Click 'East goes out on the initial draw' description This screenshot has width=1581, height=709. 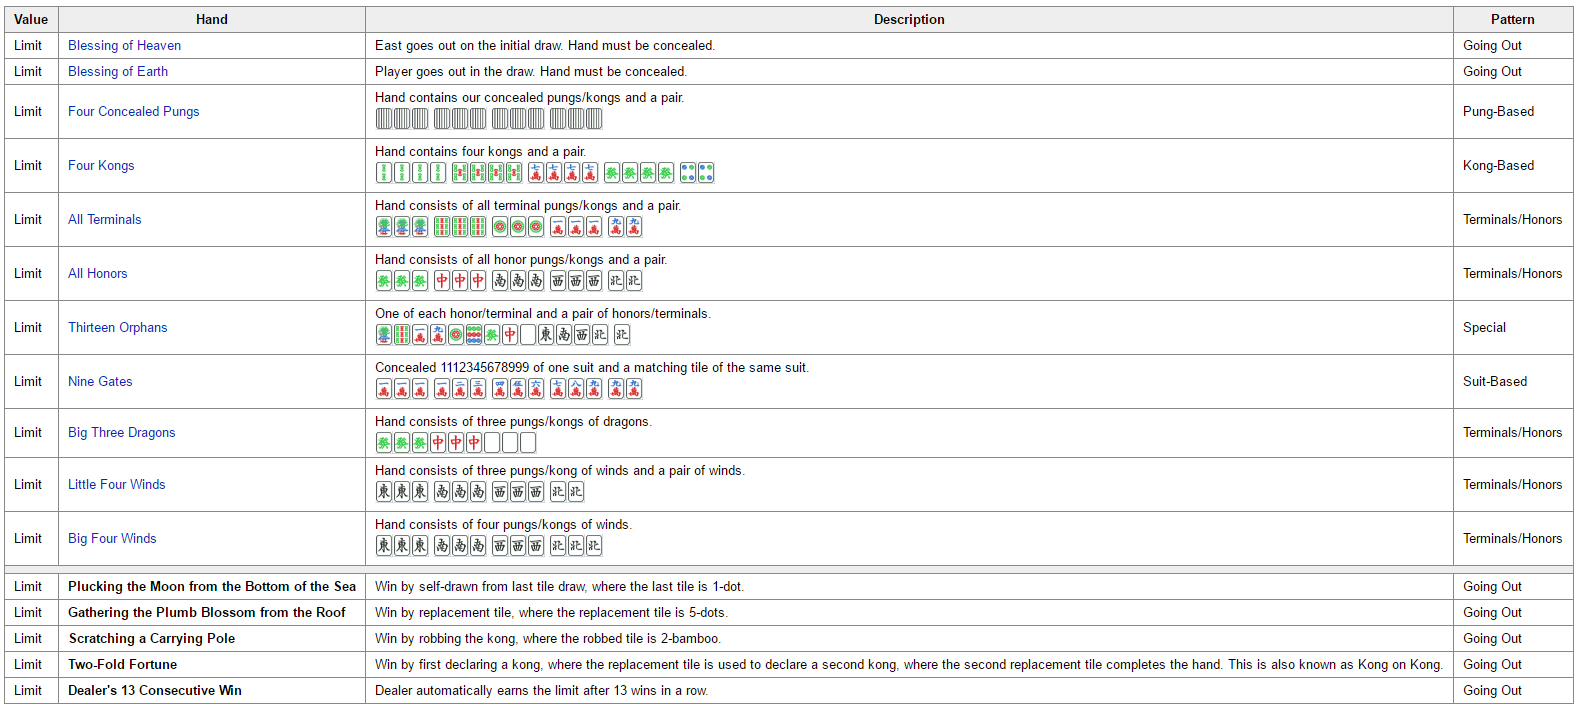[545, 45]
